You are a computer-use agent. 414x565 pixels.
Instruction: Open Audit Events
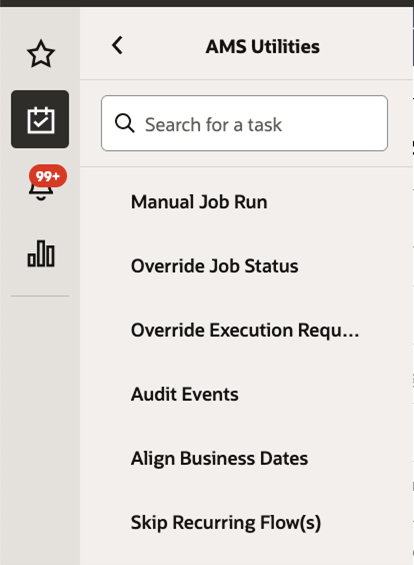(184, 394)
